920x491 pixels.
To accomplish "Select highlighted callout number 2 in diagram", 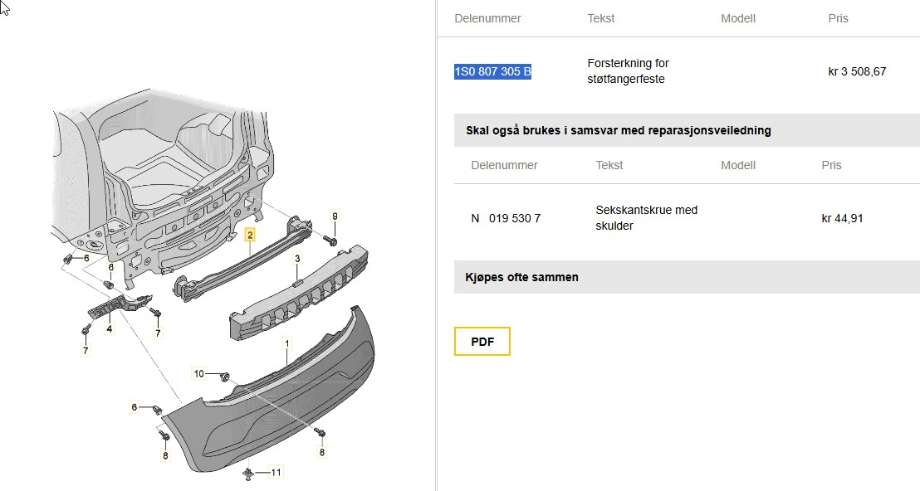I will (250, 235).
